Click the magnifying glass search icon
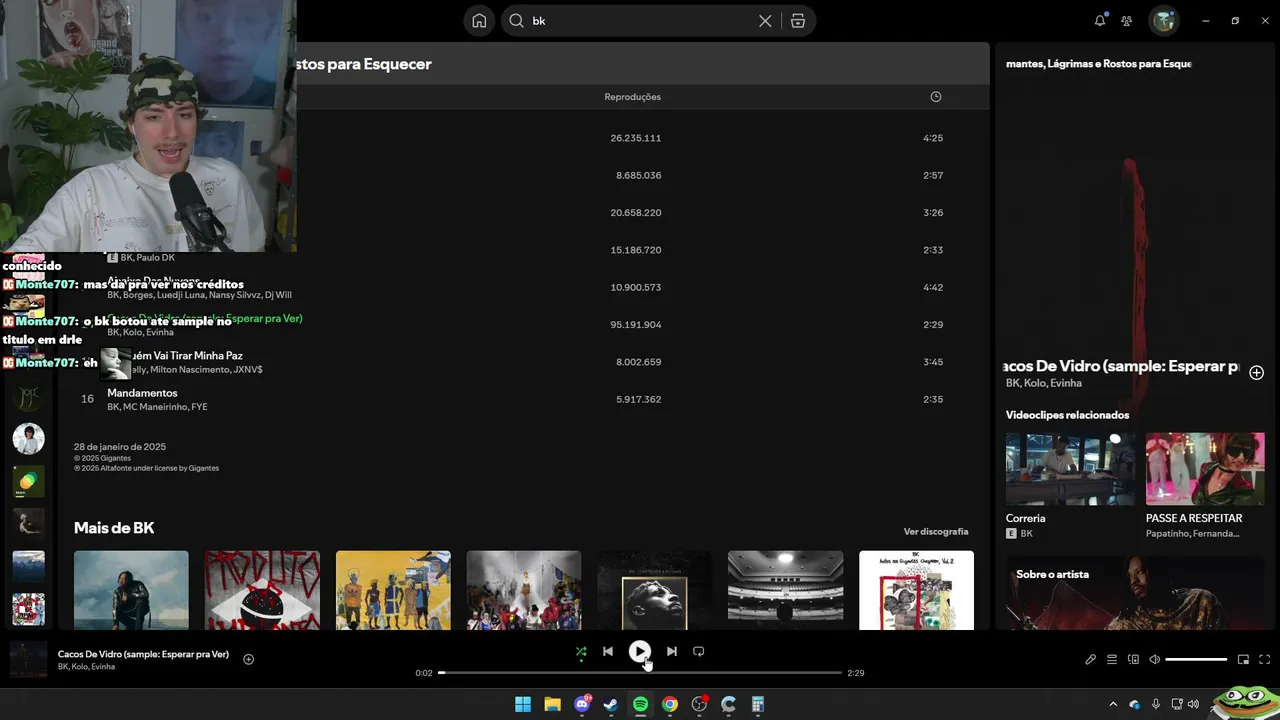The image size is (1280, 720). point(516,21)
